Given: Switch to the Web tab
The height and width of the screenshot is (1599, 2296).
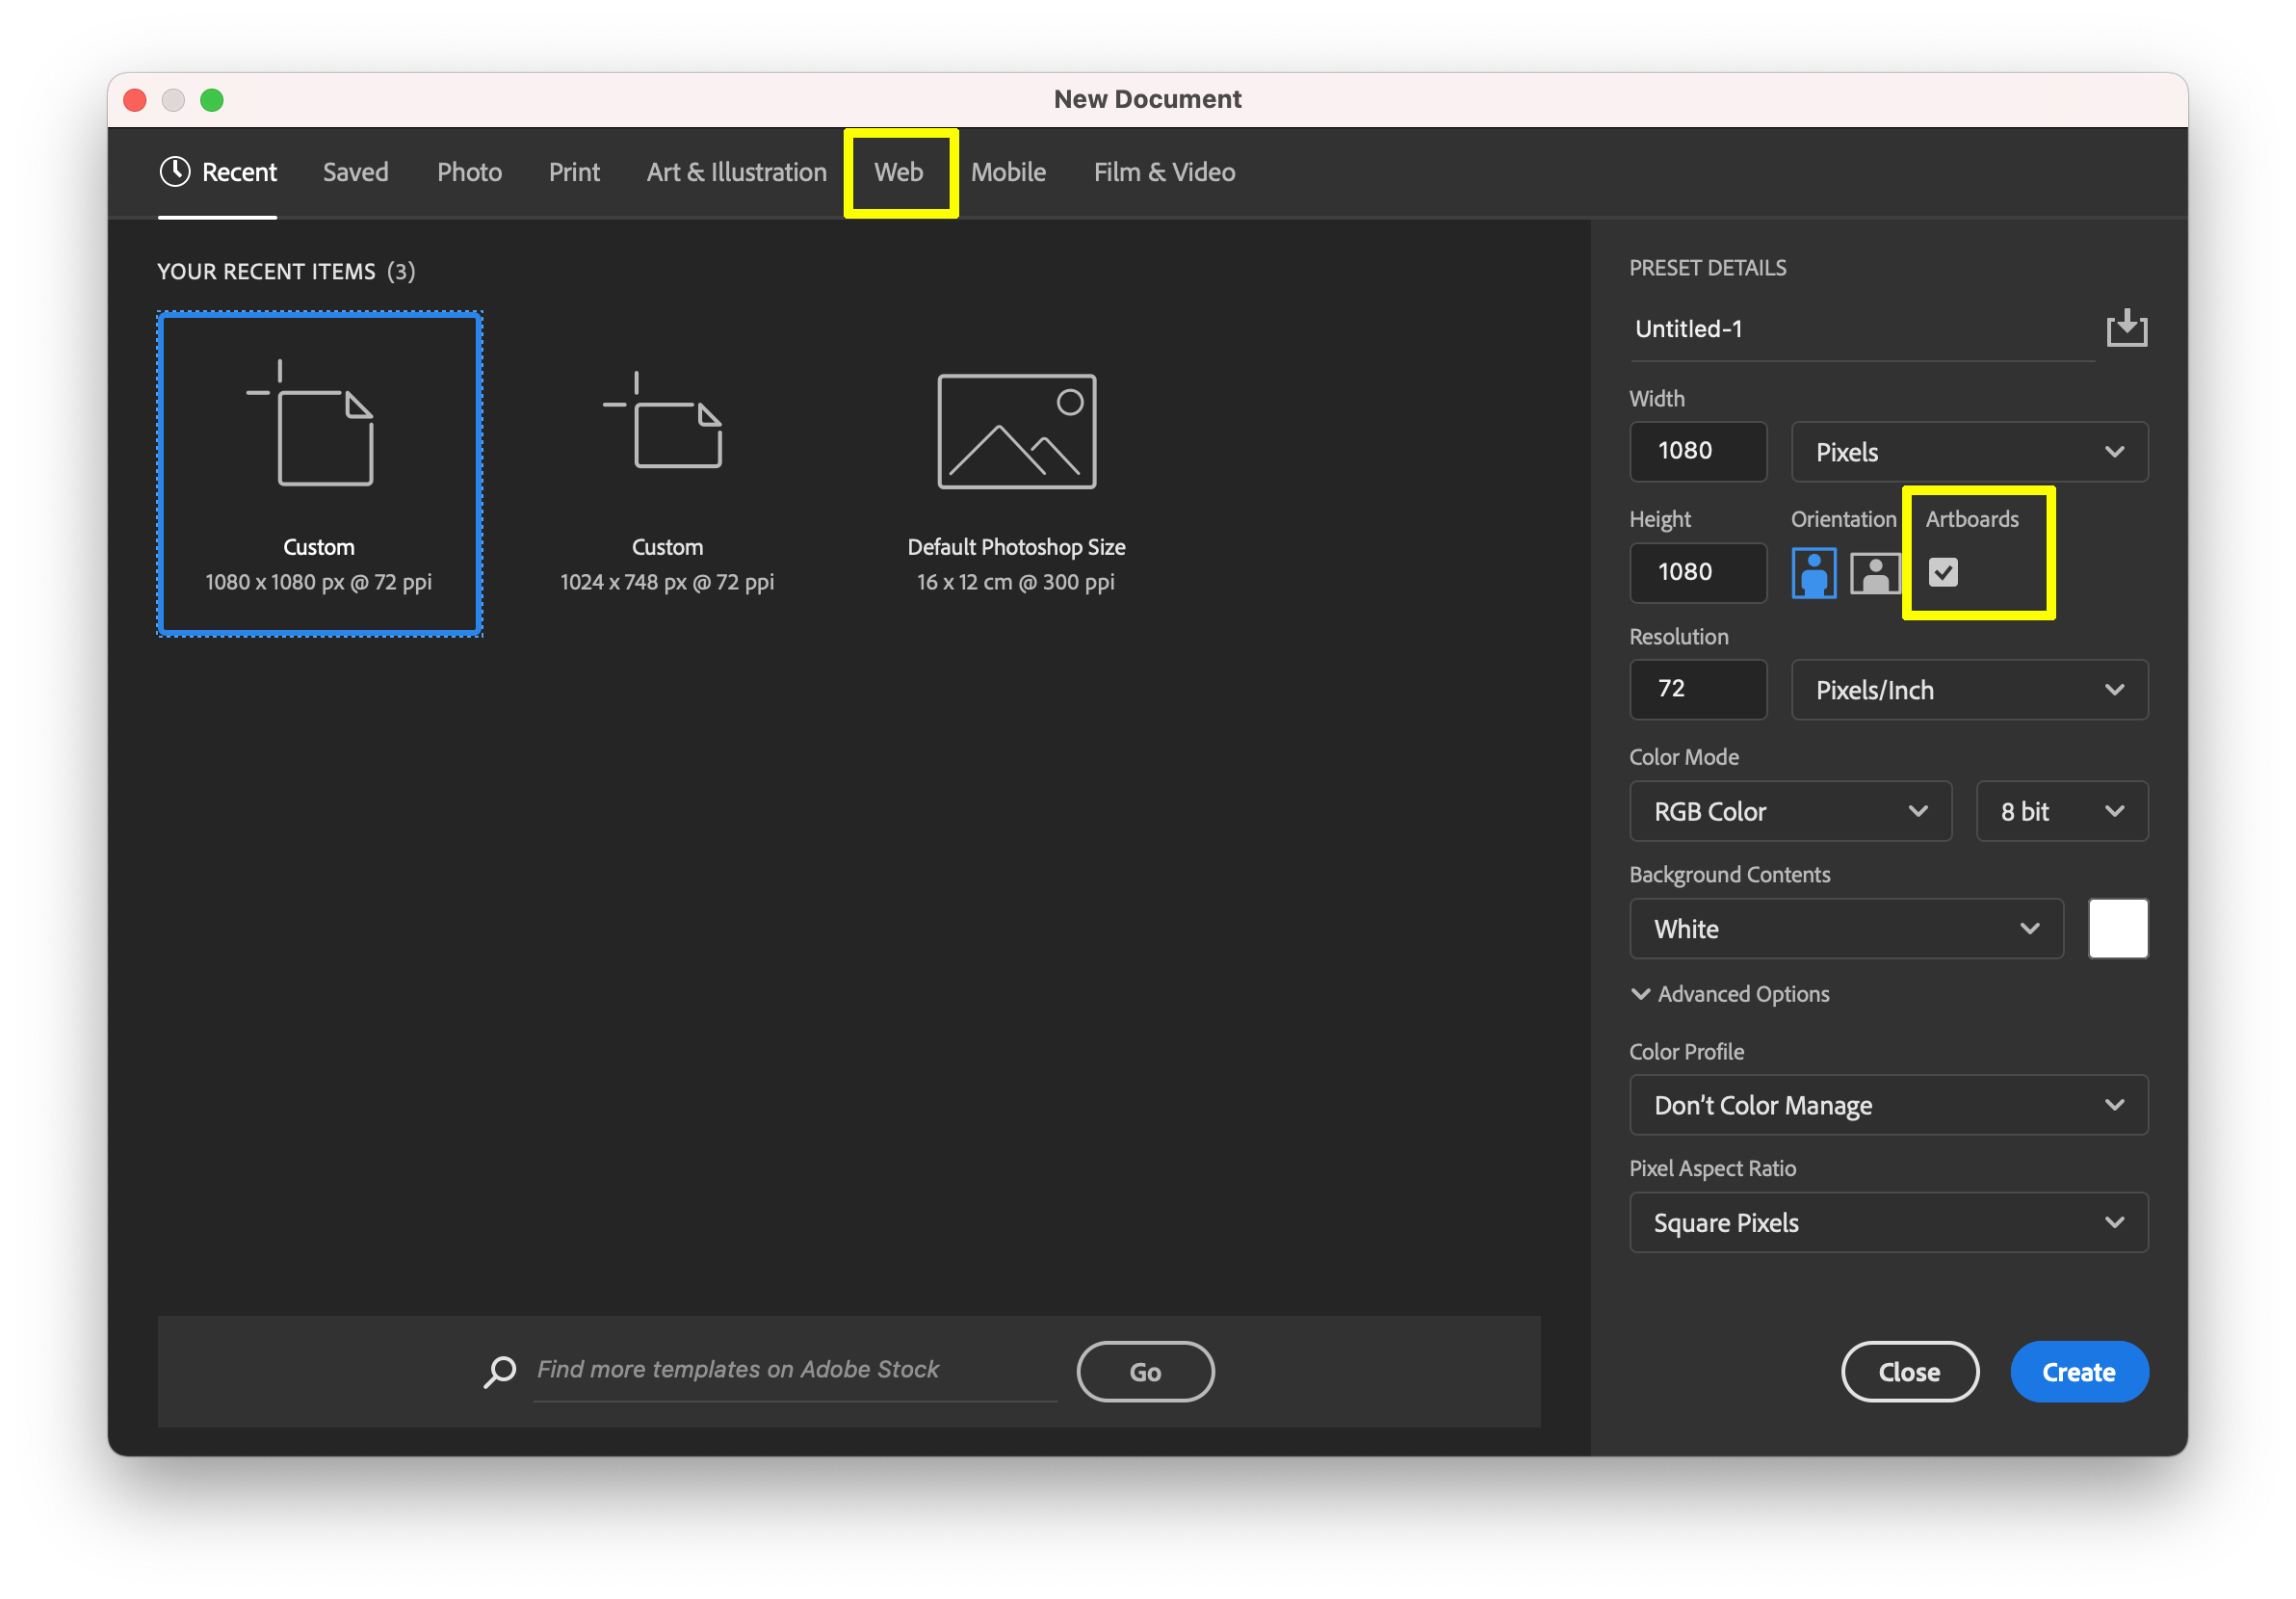Looking at the screenshot, I should coord(898,172).
